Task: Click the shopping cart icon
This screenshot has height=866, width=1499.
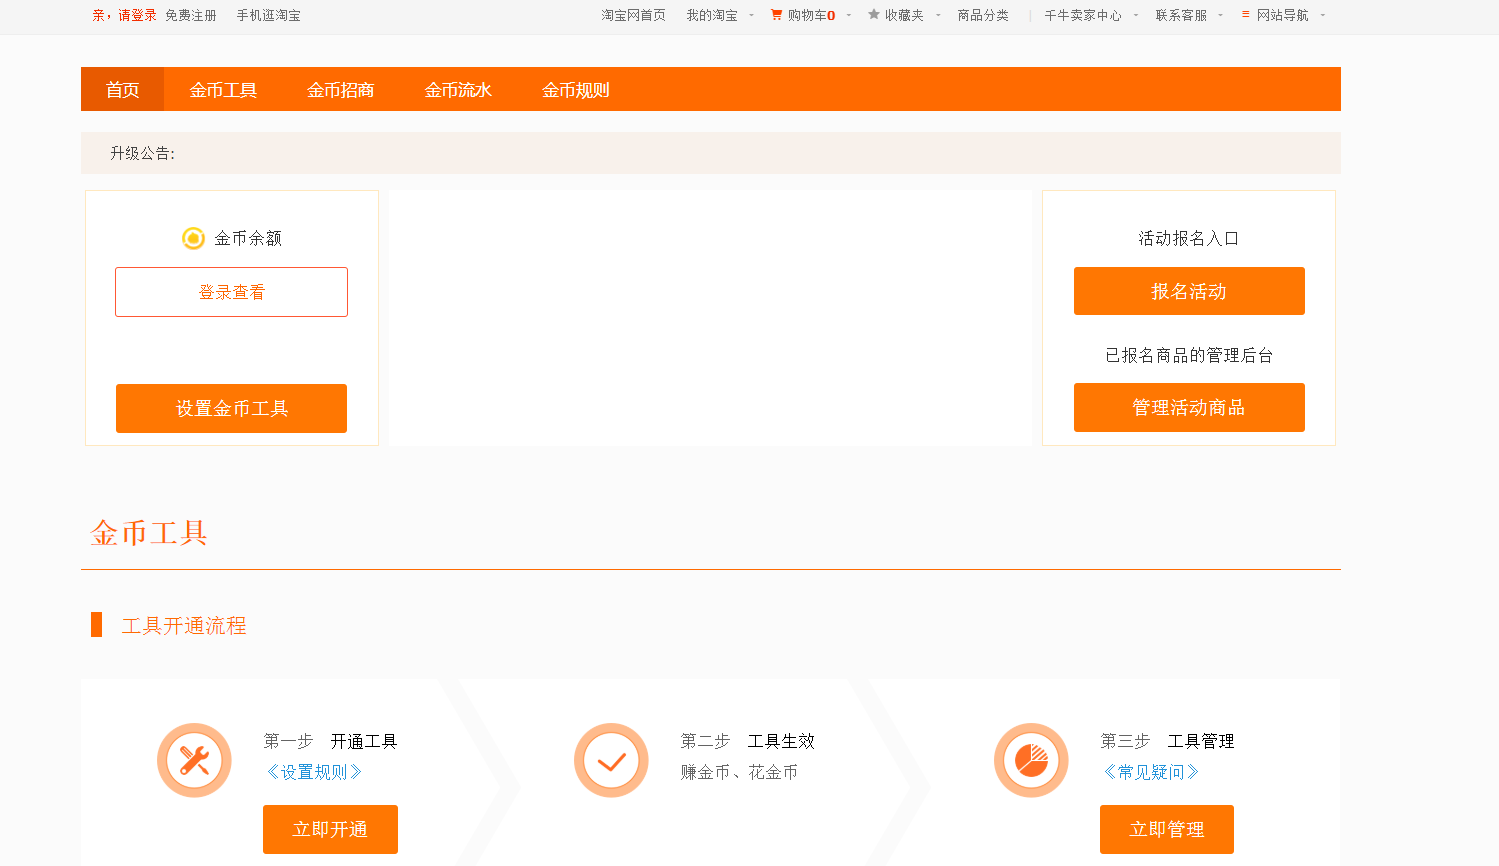Action: point(776,15)
